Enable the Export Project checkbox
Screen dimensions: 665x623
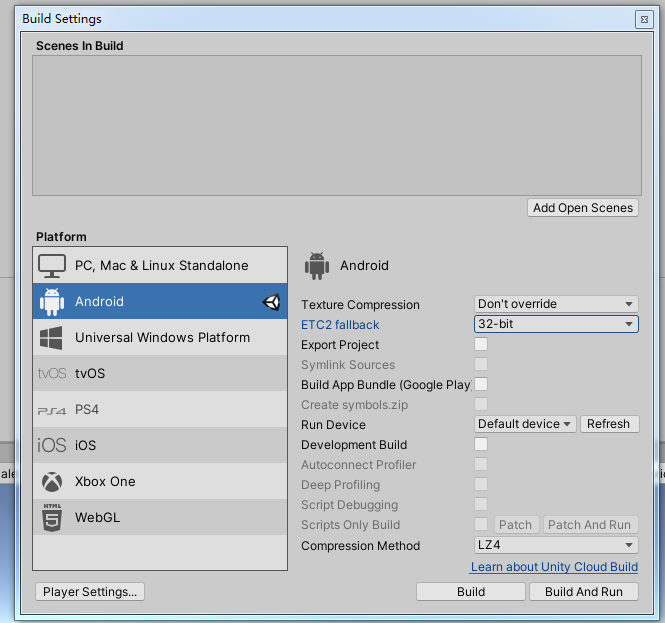pos(481,344)
